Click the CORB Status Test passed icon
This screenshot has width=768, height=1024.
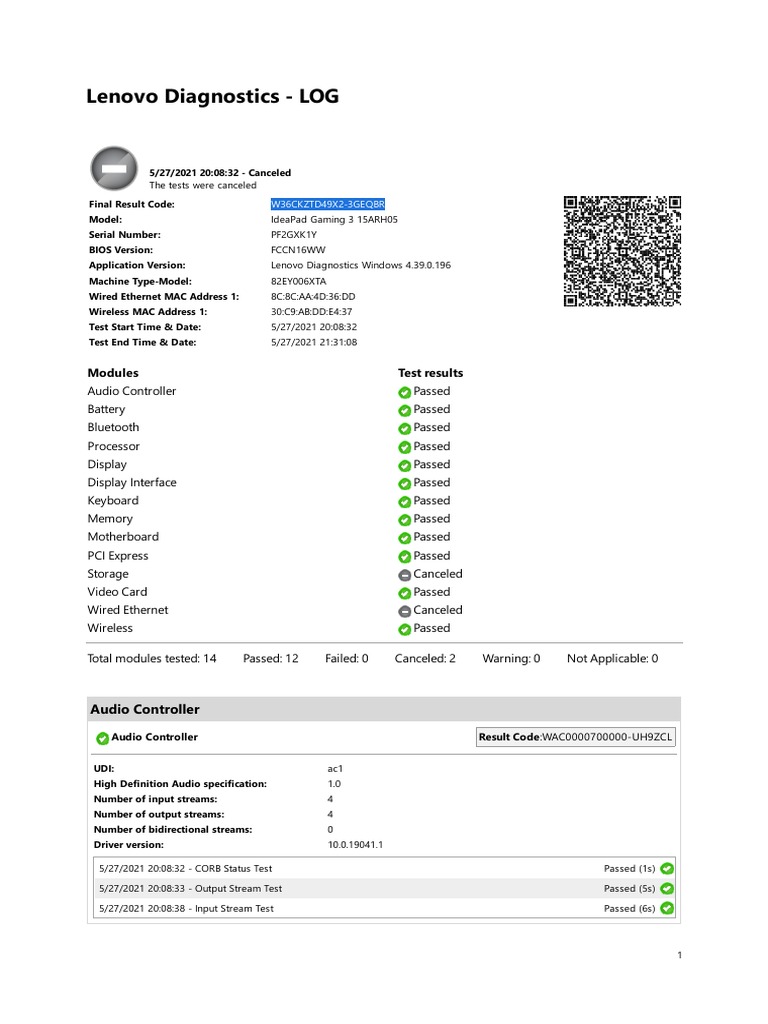[x=667, y=869]
